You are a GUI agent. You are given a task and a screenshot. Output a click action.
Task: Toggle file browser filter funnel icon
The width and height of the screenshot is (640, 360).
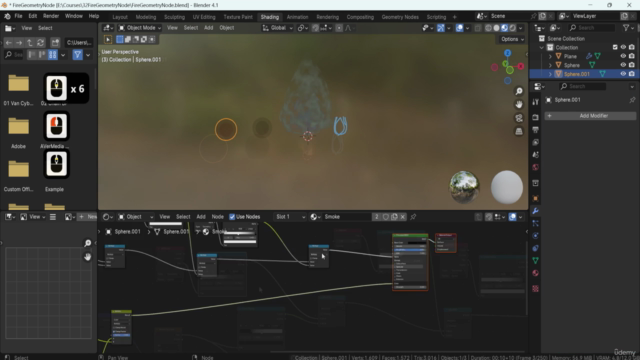[77, 55]
